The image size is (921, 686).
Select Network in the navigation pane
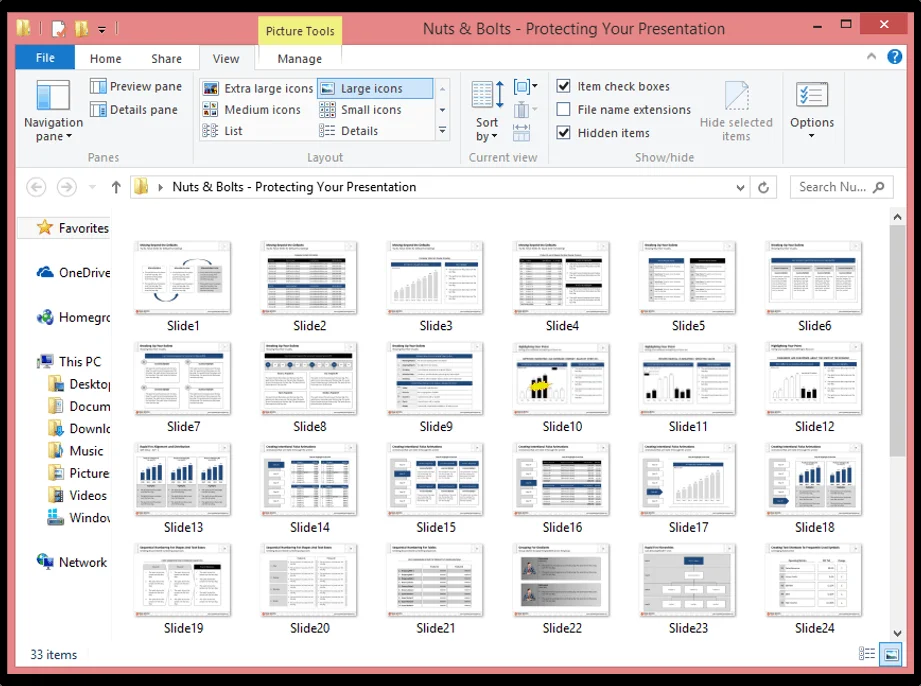click(71, 562)
